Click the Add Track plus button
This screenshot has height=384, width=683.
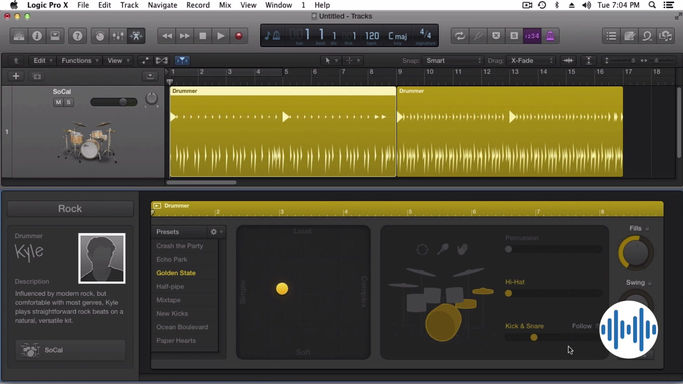click(16, 76)
